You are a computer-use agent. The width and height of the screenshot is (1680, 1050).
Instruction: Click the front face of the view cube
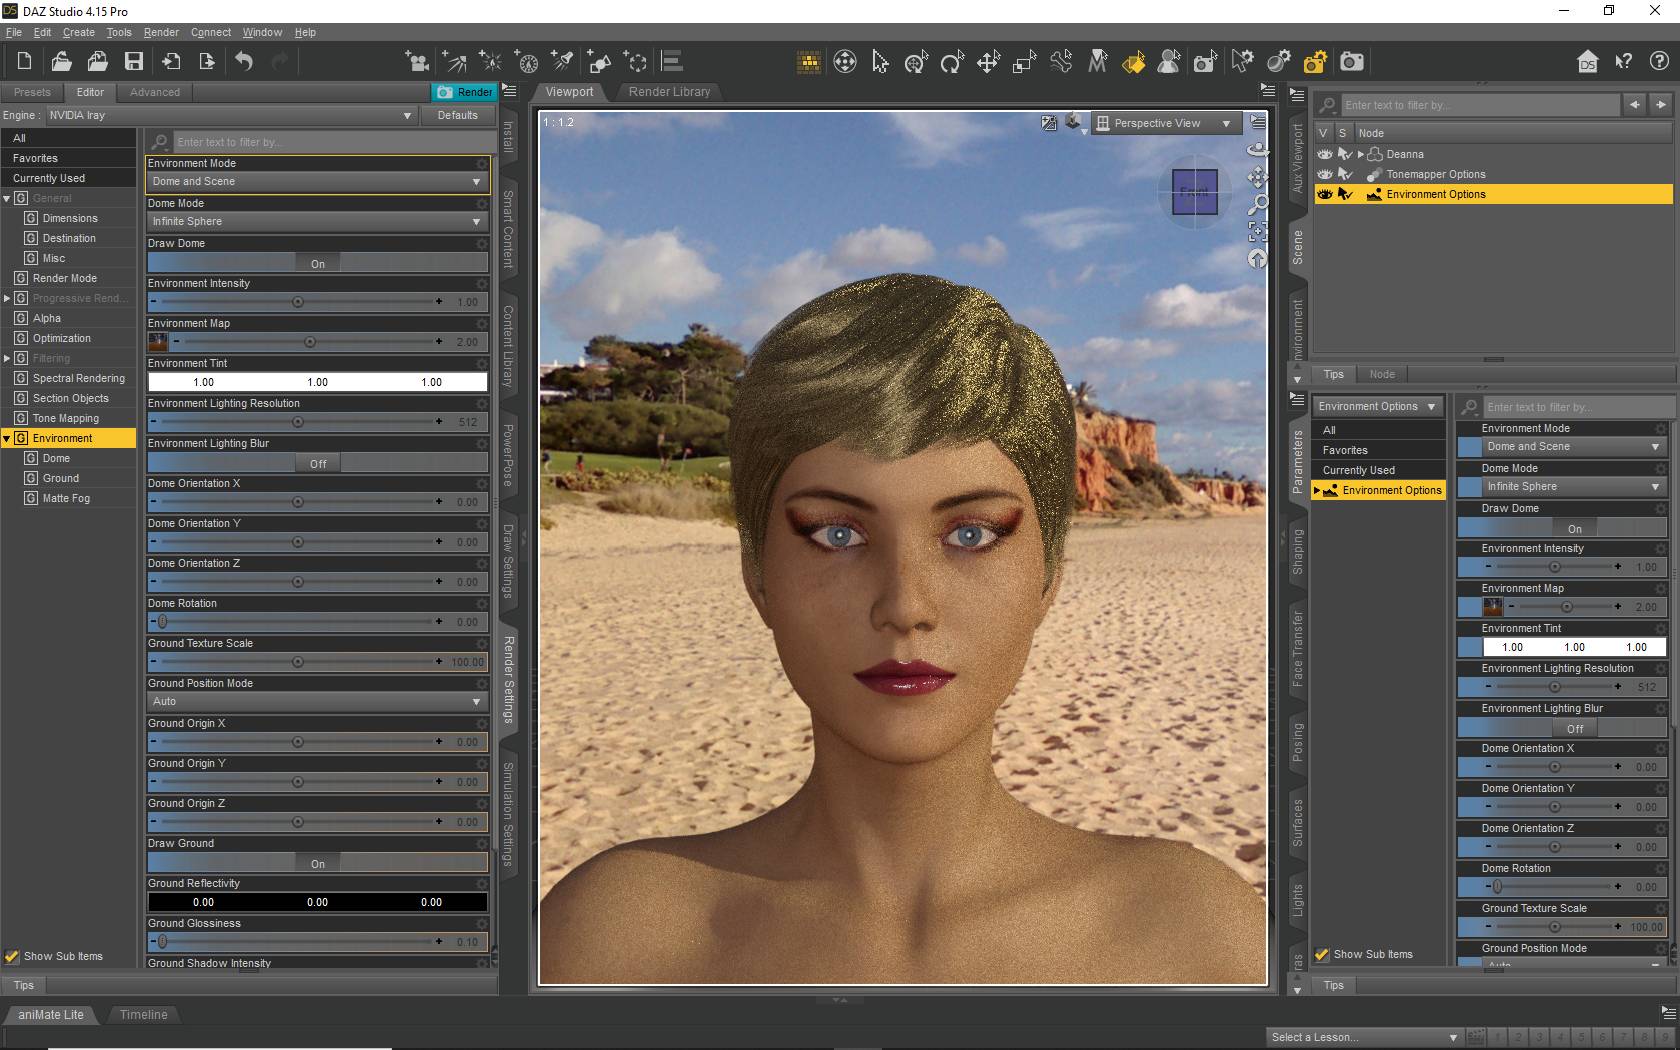click(x=1194, y=191)
